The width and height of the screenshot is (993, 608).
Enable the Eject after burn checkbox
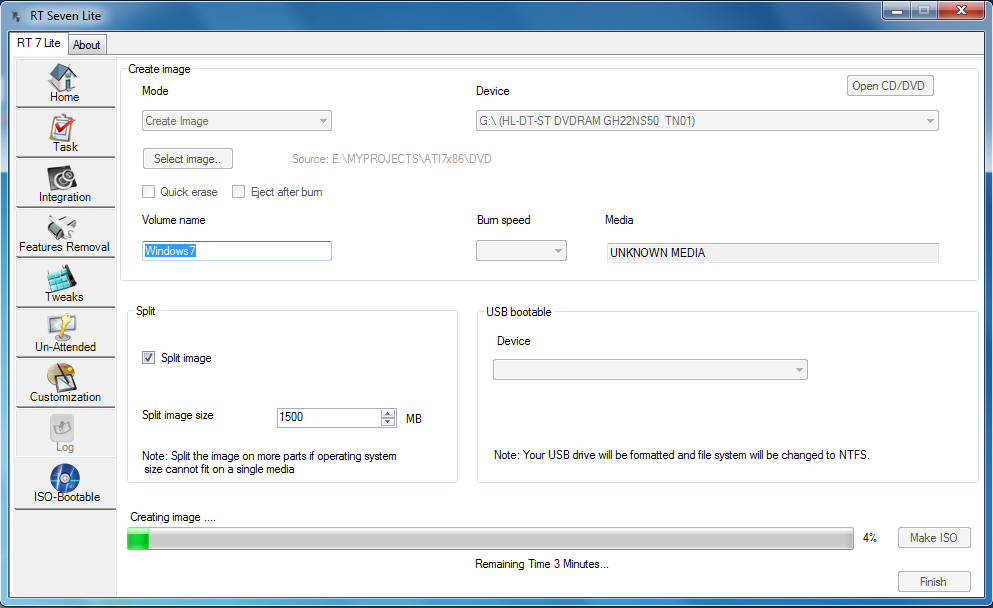[x=239, y=191]
